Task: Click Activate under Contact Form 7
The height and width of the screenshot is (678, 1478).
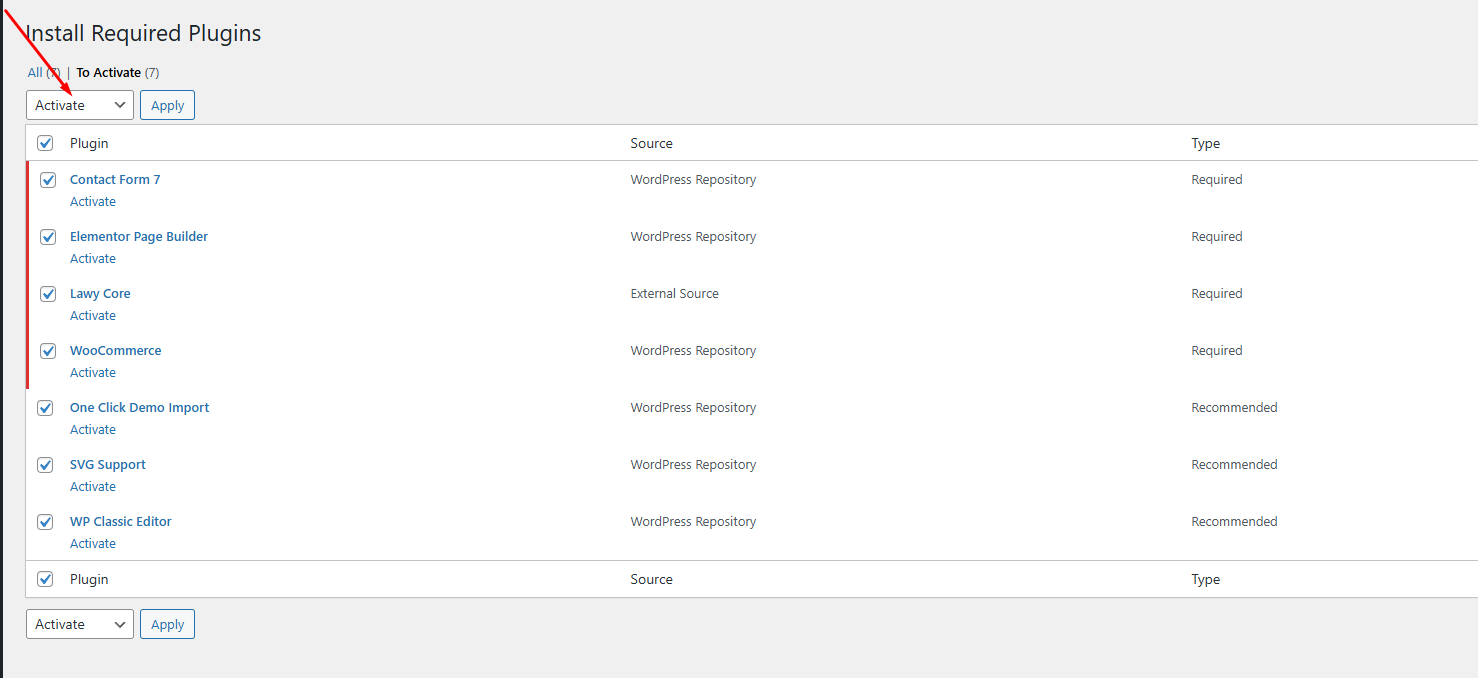Action: tap(93, 202)
